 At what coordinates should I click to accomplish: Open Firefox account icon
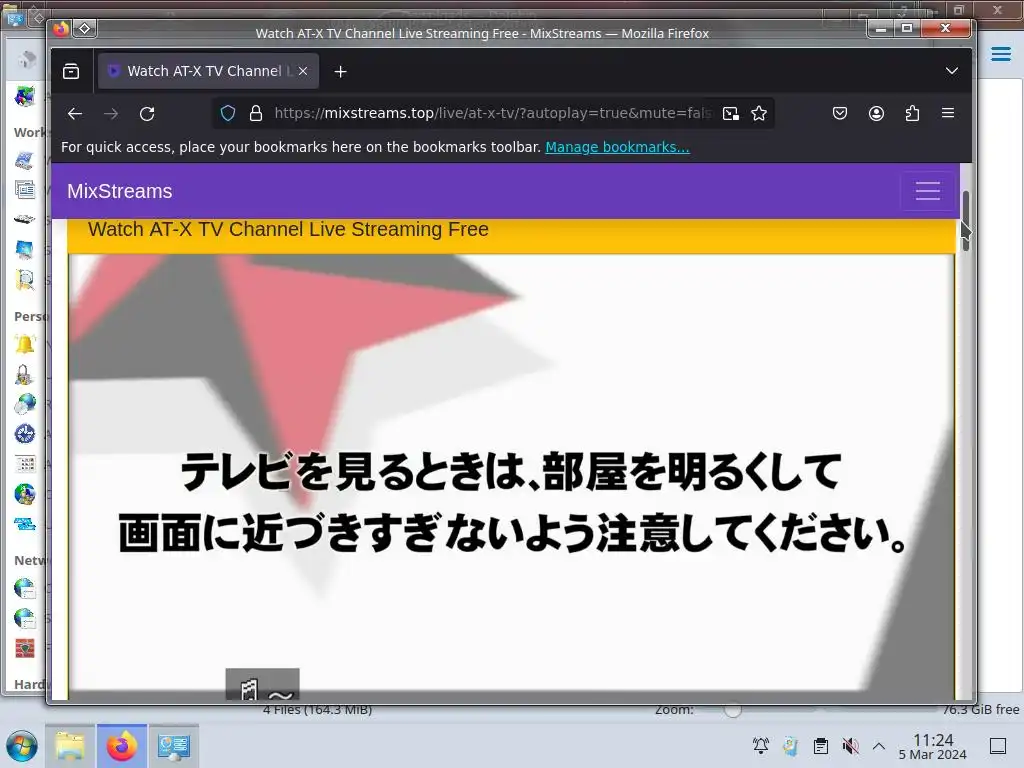[x=876, y=114]
